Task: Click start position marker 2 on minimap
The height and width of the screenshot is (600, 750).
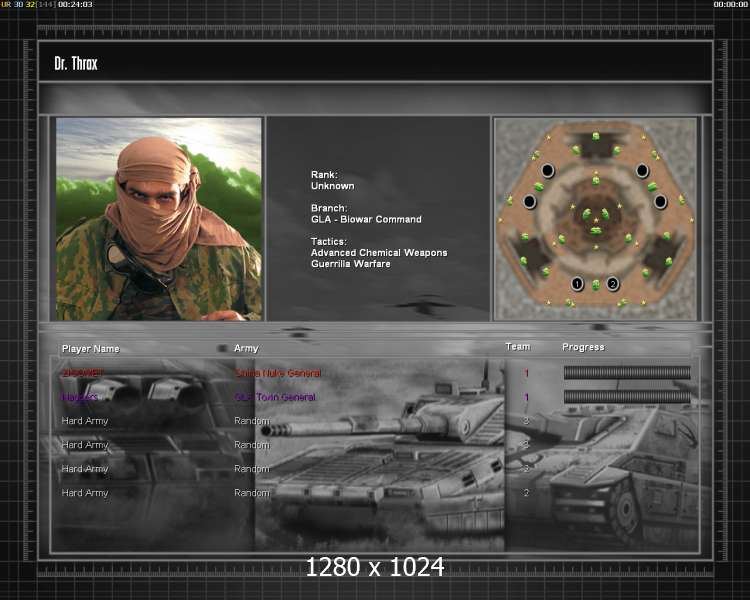Action: coord(612,284)
